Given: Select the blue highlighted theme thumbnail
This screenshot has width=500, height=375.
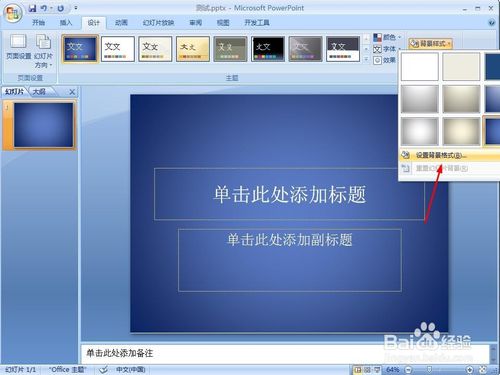Looking at the screenshot, I should 80,49.
